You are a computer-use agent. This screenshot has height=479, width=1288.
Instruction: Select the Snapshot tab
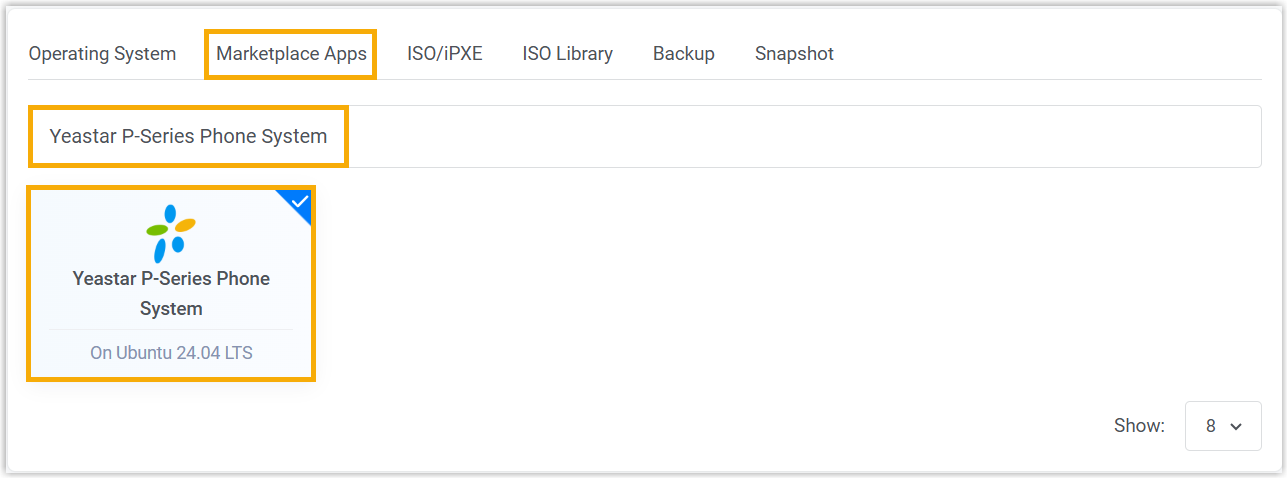794,54
